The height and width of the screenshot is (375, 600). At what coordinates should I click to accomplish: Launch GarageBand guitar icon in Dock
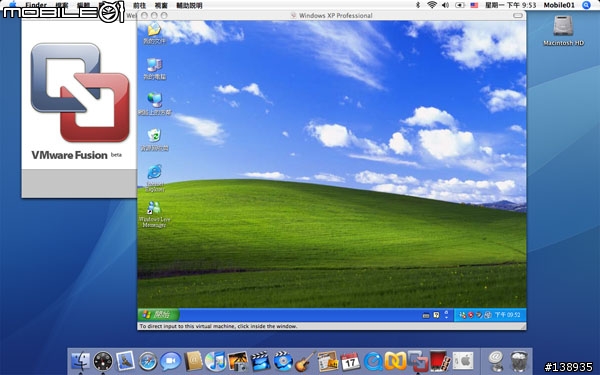pyautogui.click(x=305, y=361)
